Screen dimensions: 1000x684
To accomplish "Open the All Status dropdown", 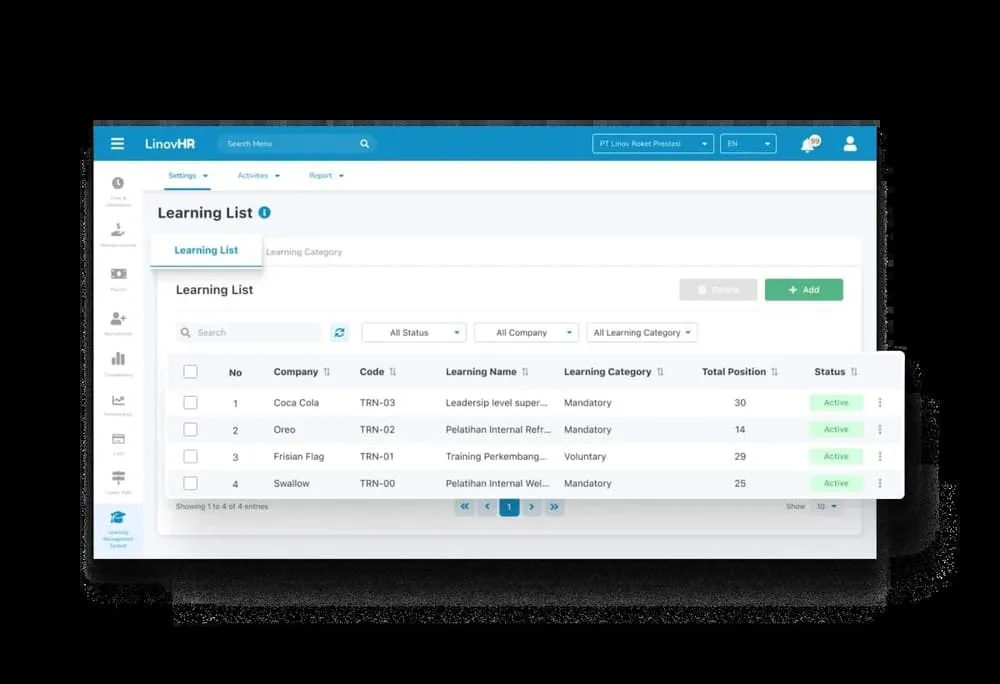I will (413, 331).
